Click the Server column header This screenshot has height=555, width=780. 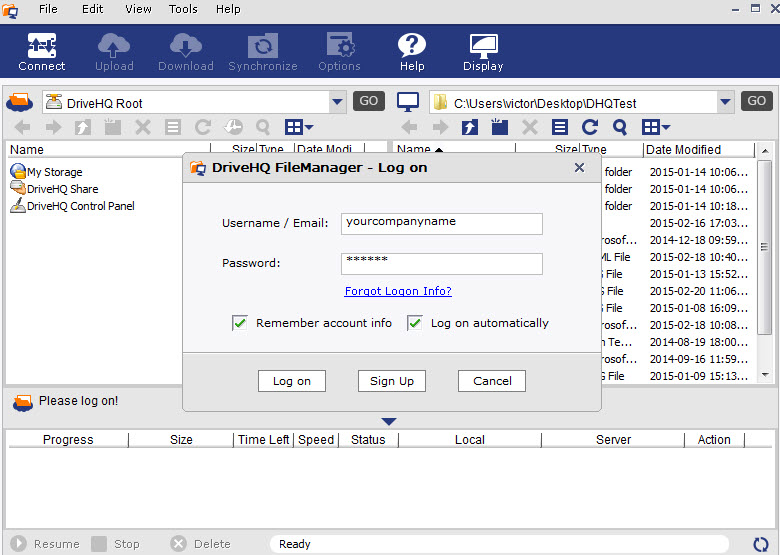(613, 440)
